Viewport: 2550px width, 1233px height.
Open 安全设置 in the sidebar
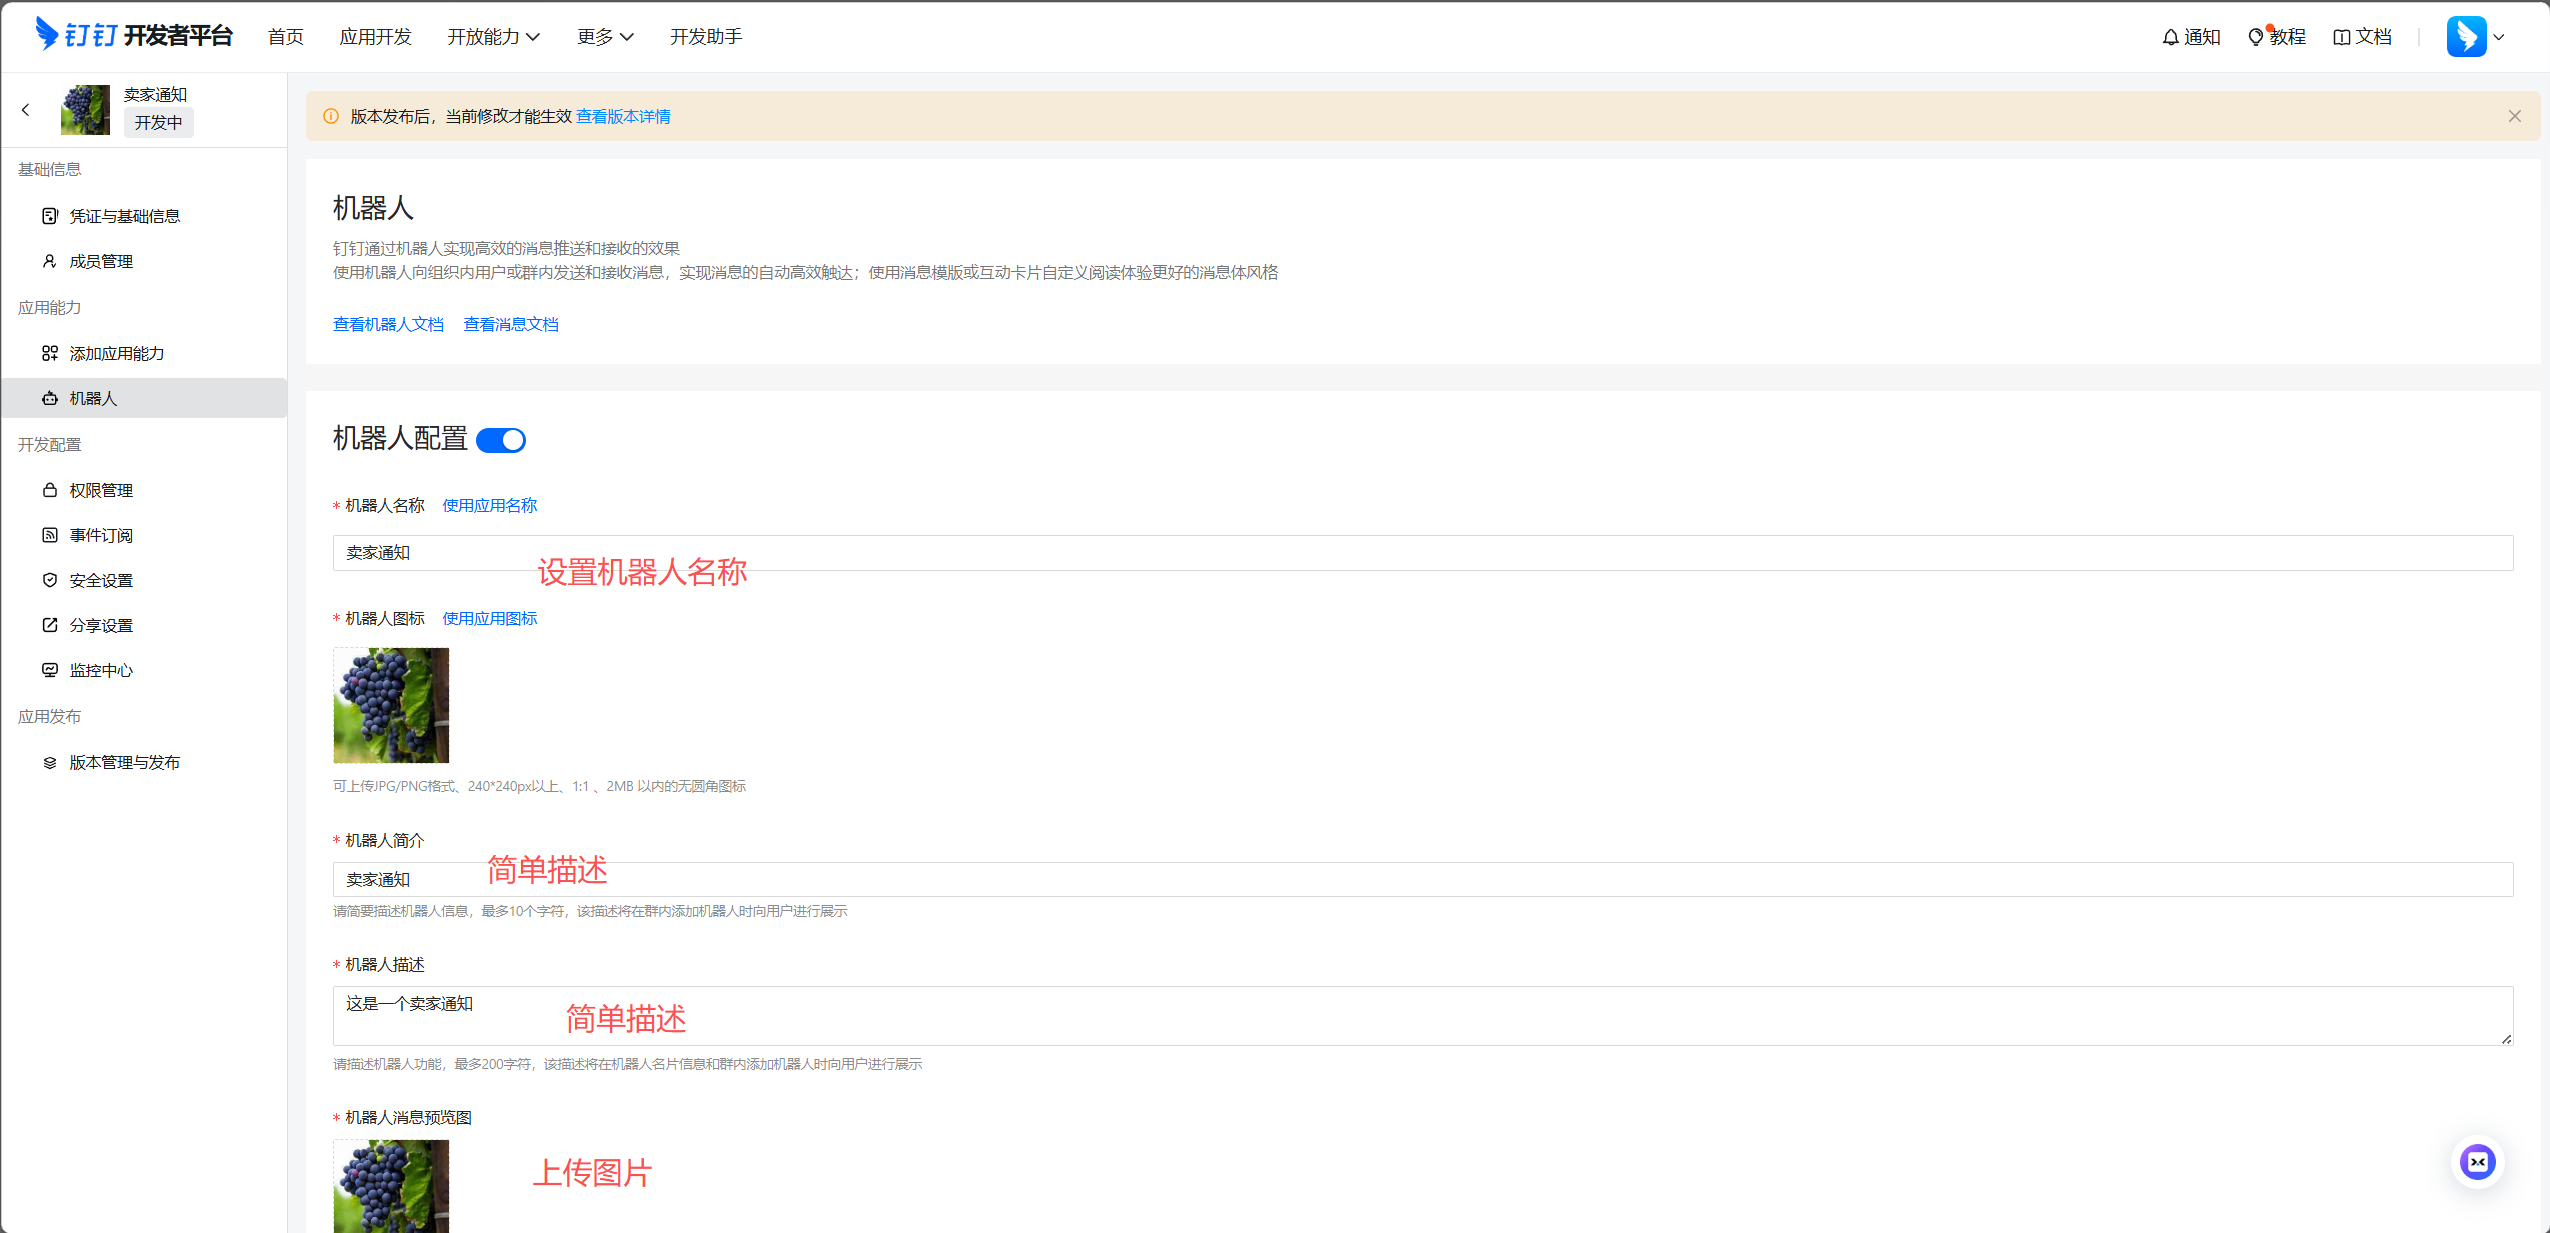144,580
